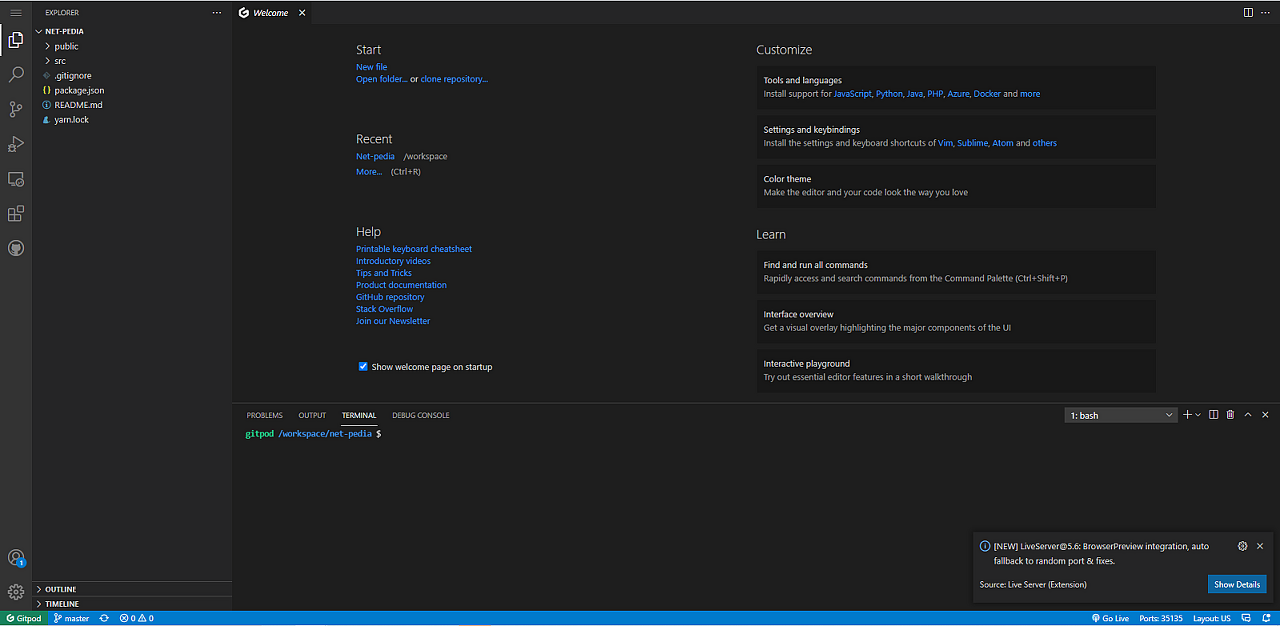Dismiss the Live Server notification
The width and height of the screenshot is (1280, 626).
(1260, 546)
